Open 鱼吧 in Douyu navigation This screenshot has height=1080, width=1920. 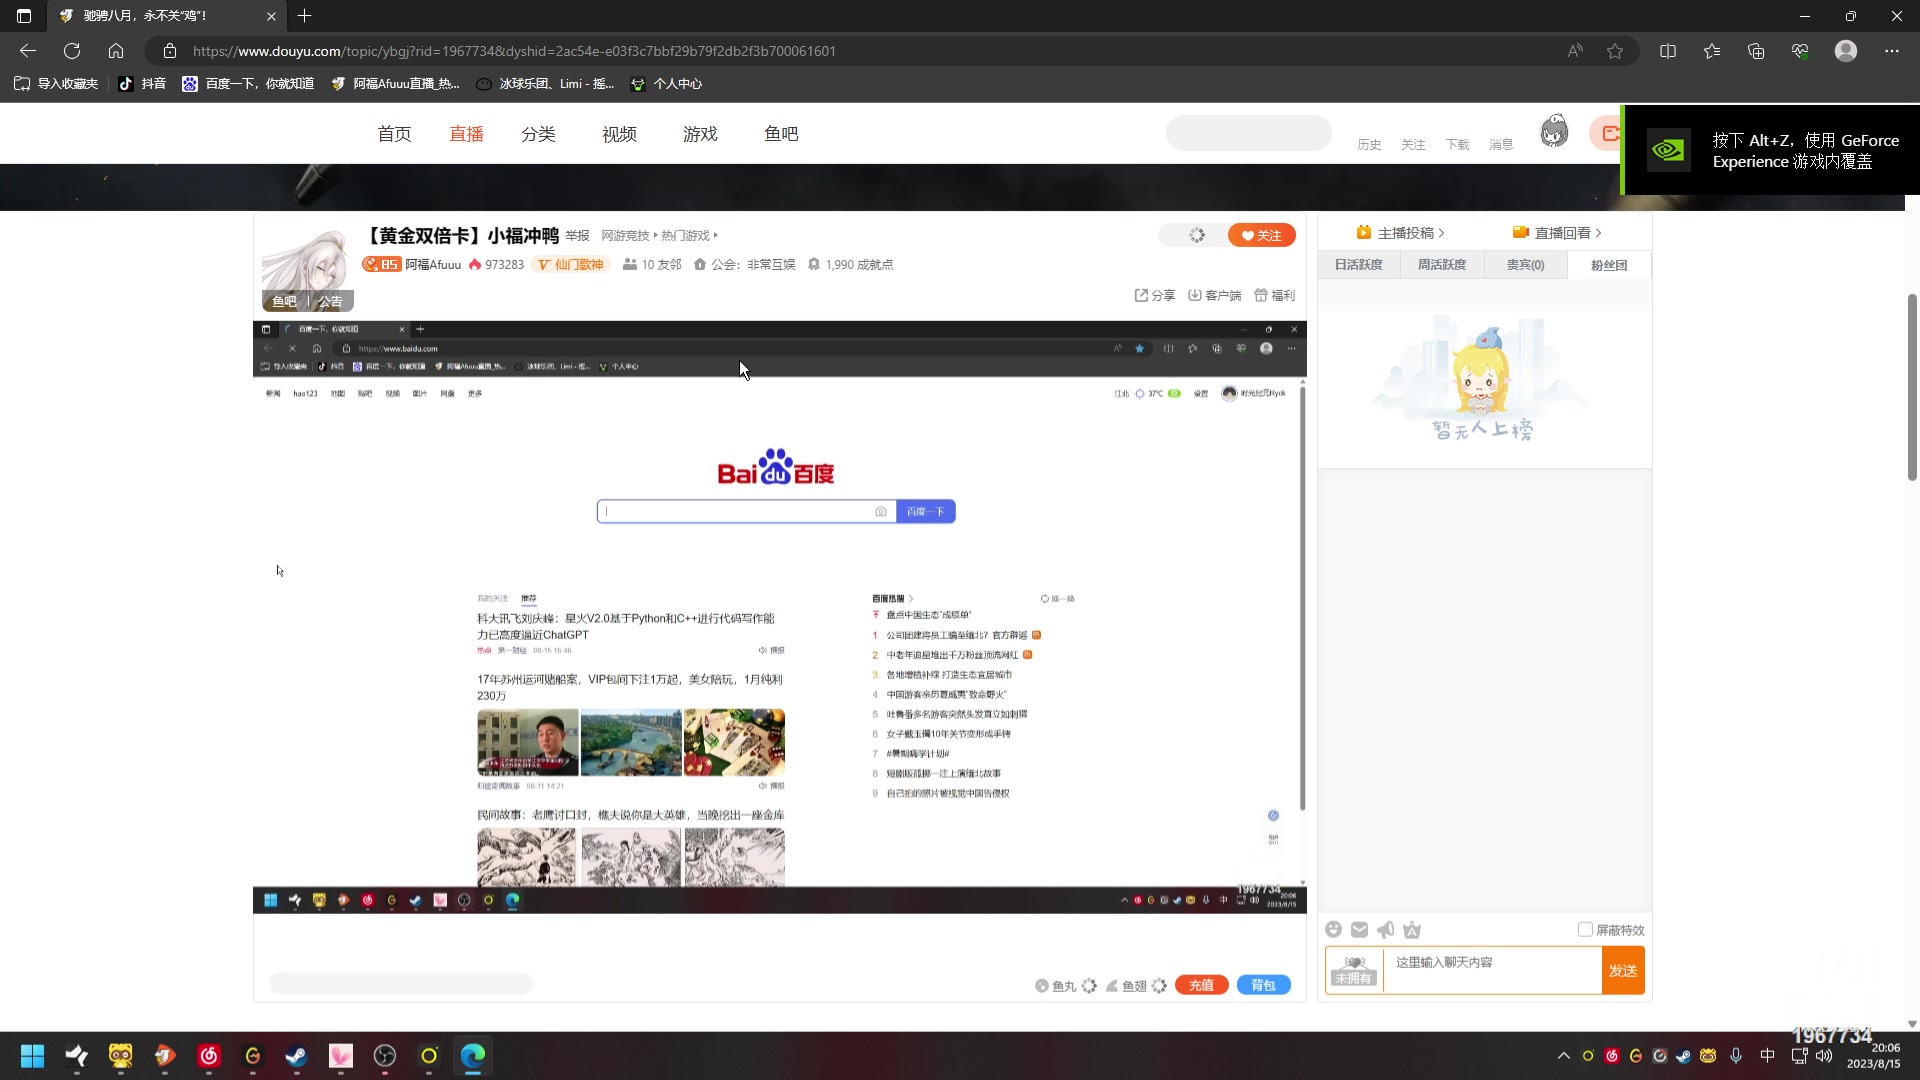point(781,134)
